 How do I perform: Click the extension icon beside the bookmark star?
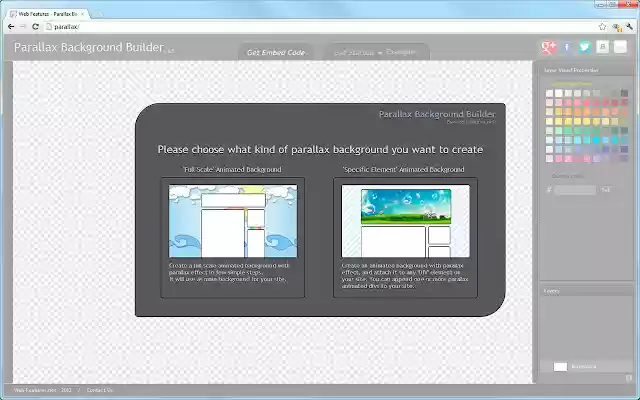tap(616, 27)
